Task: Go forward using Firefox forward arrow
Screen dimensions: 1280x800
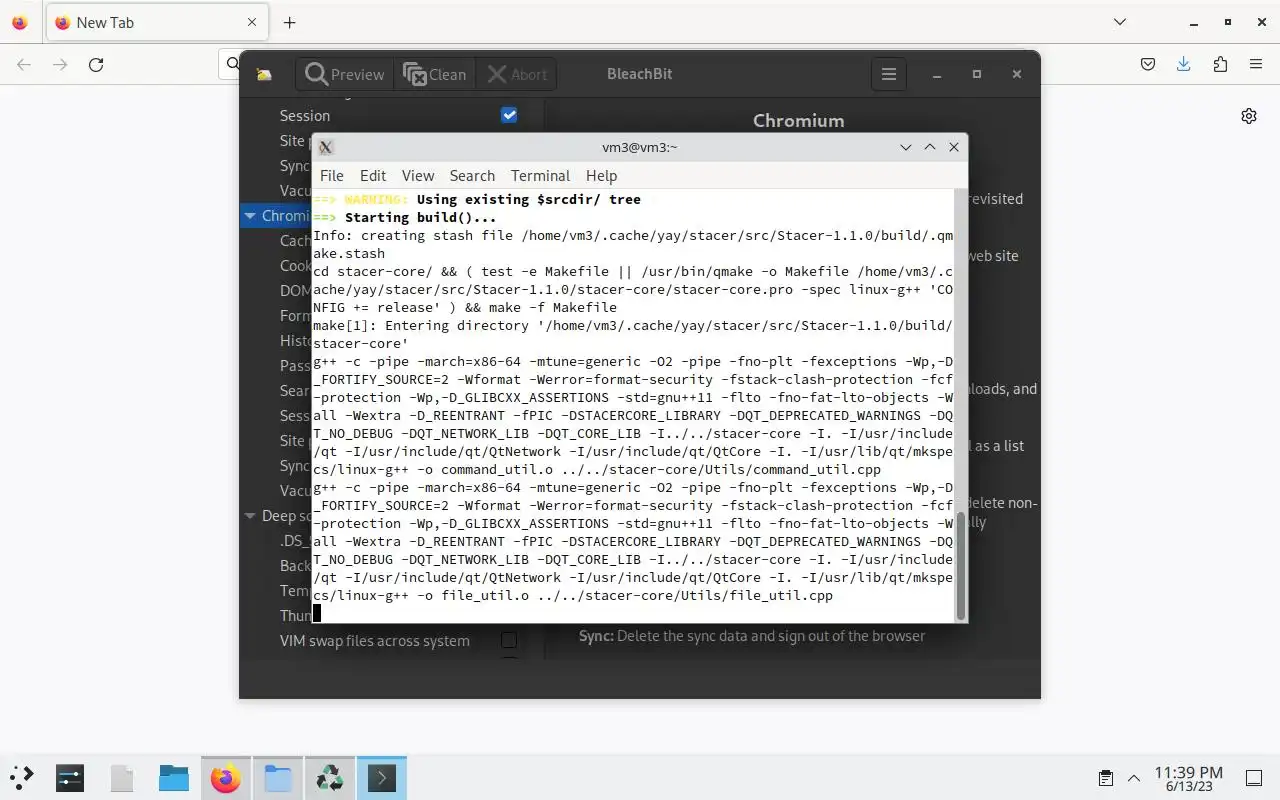Action: tap(60, 64)
